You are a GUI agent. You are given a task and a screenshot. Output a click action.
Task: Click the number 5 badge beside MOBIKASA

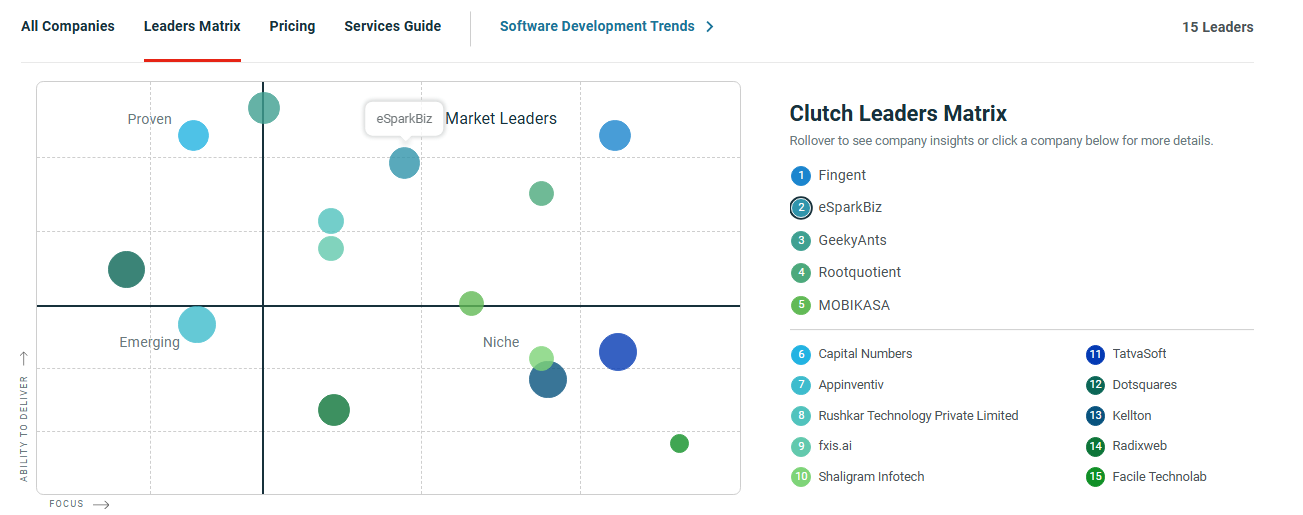click(801, 306)
